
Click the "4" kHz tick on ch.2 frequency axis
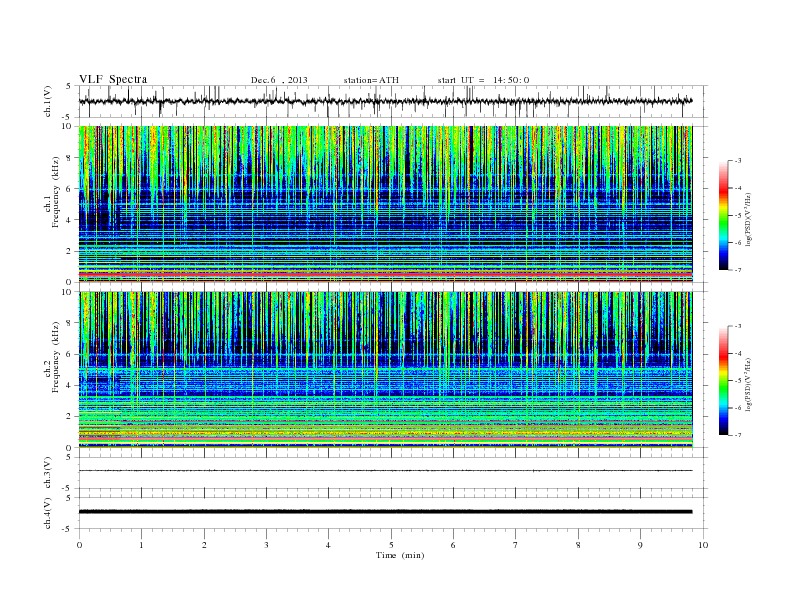[x=69, y=385]
